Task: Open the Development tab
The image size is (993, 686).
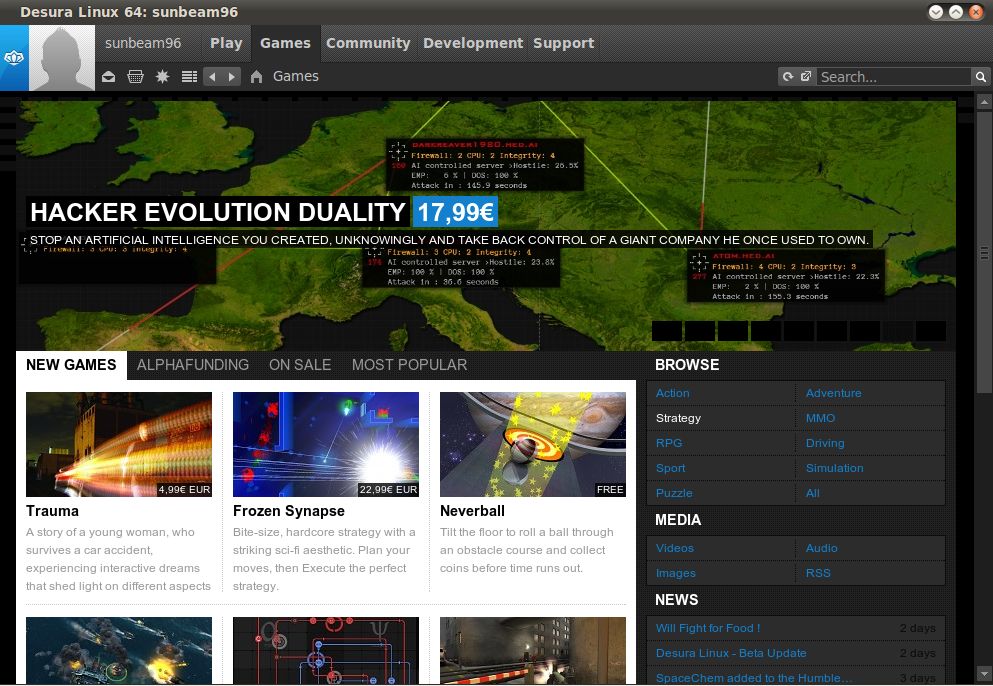Action: point(473,43)
